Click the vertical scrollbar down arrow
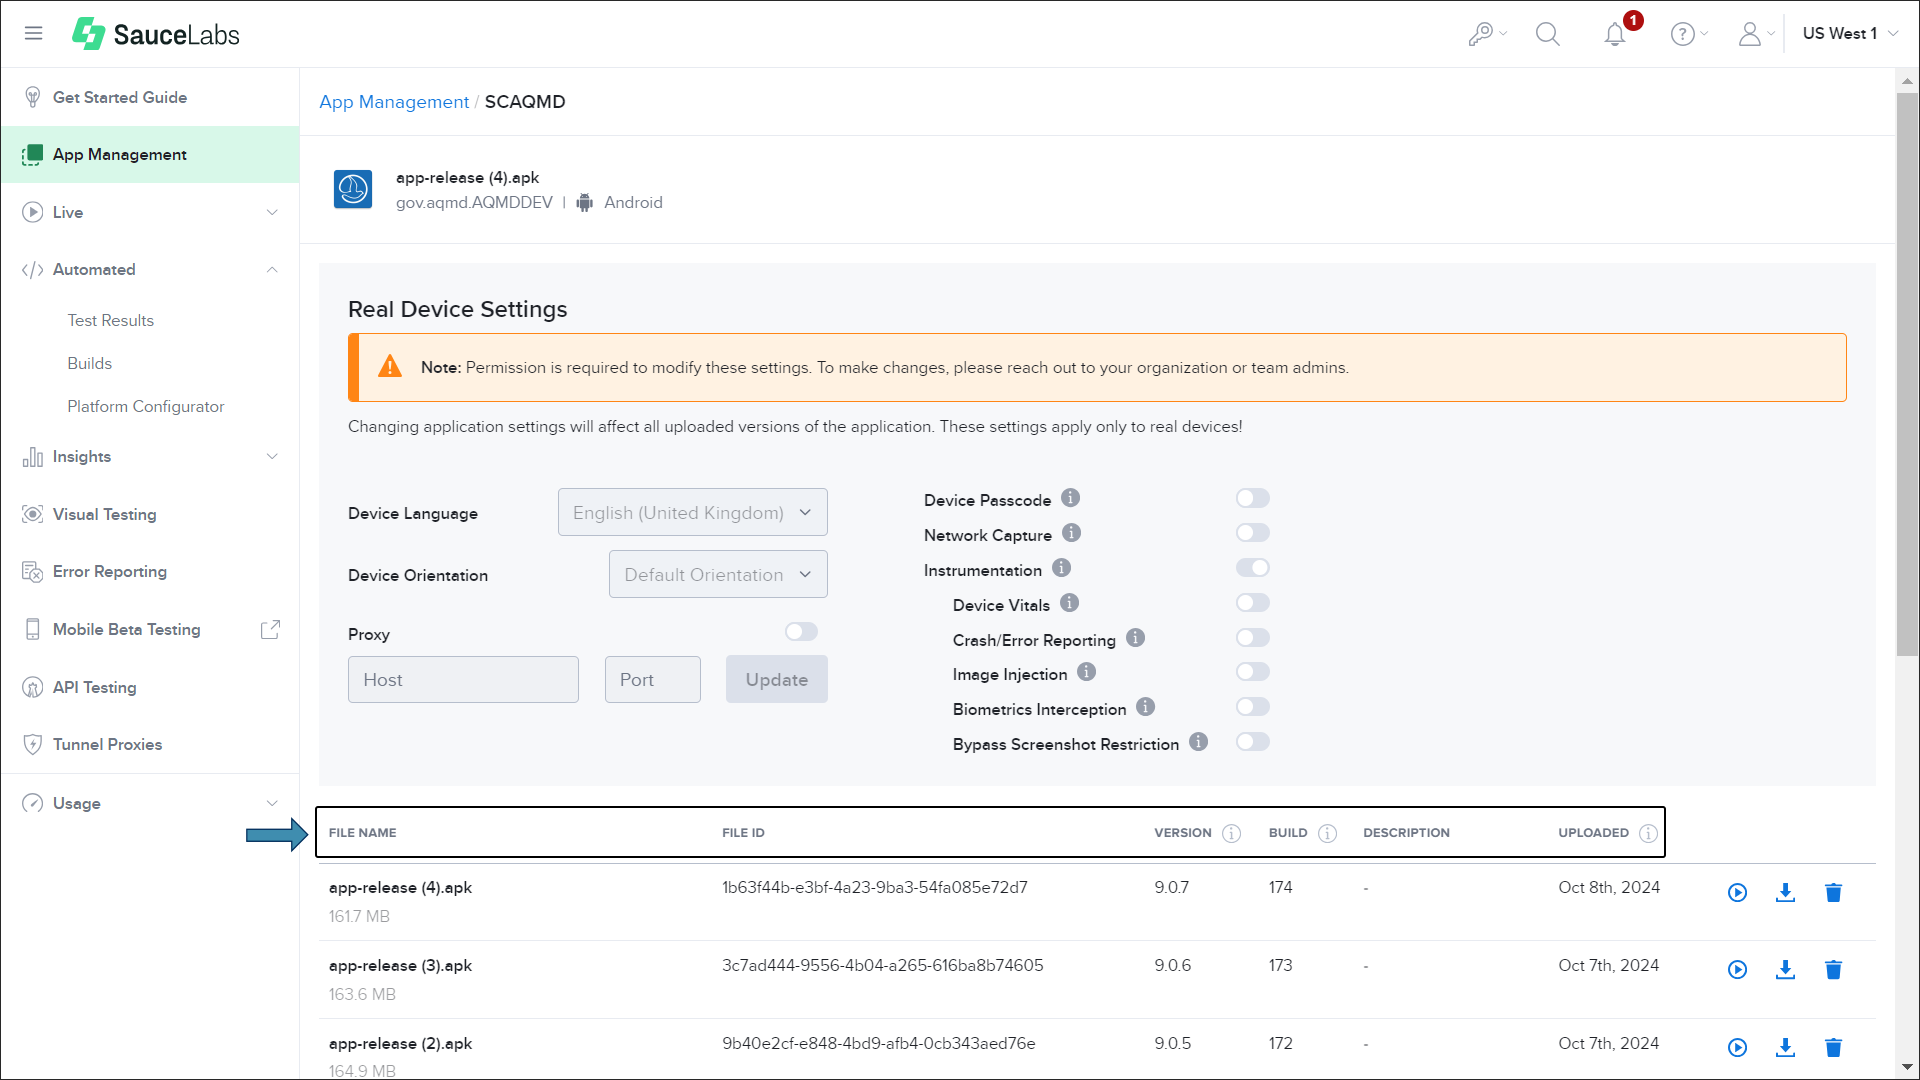 [1907, 1067]
